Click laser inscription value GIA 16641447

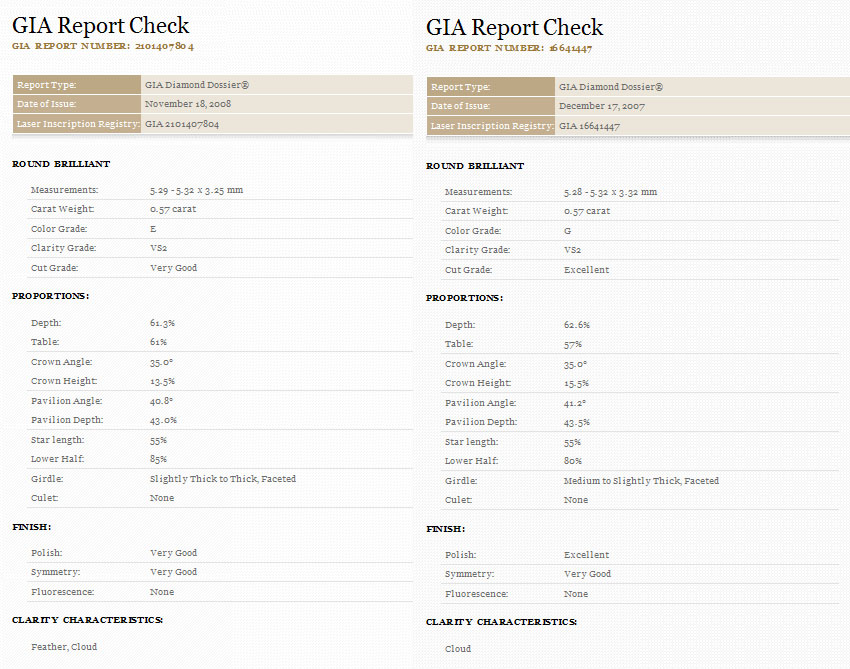[x=589, y=126]
